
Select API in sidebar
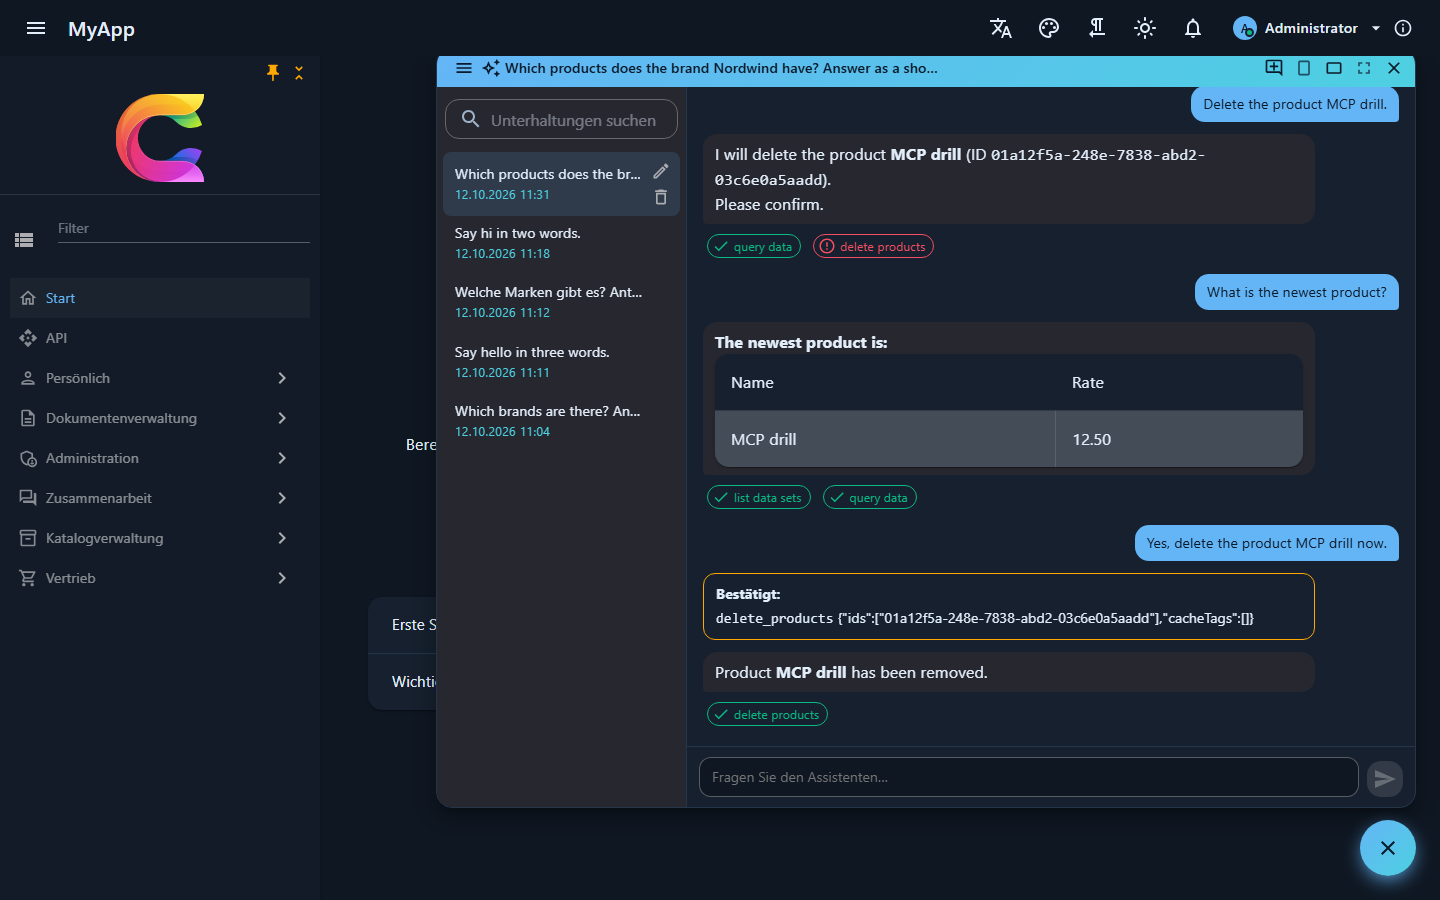160,338
